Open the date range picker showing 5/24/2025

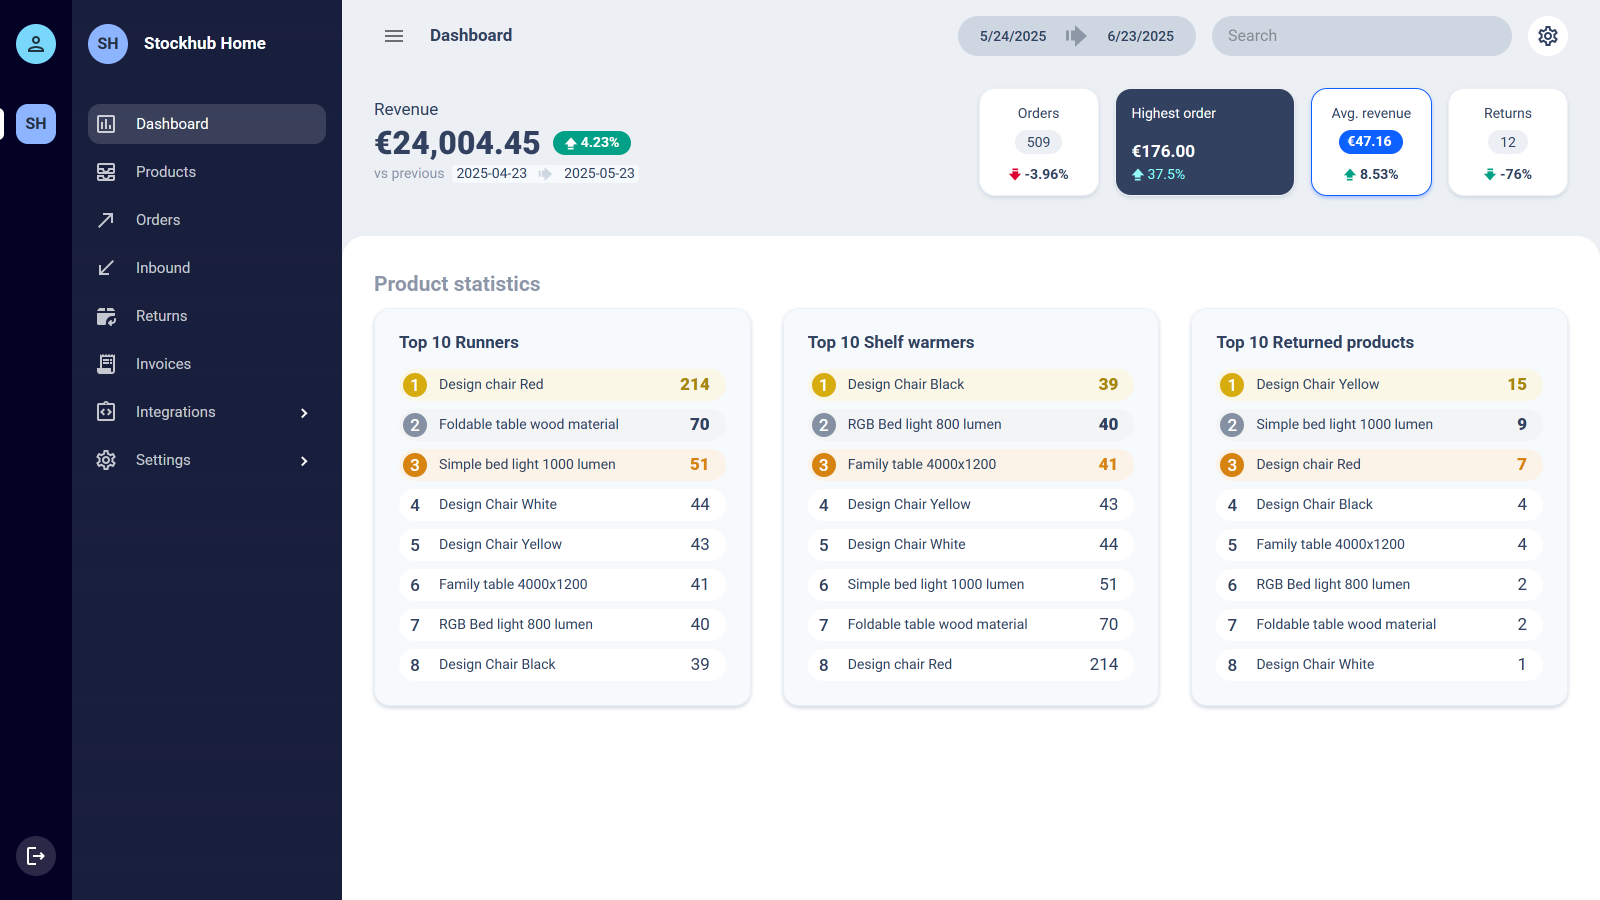[x=1012, y=35]
